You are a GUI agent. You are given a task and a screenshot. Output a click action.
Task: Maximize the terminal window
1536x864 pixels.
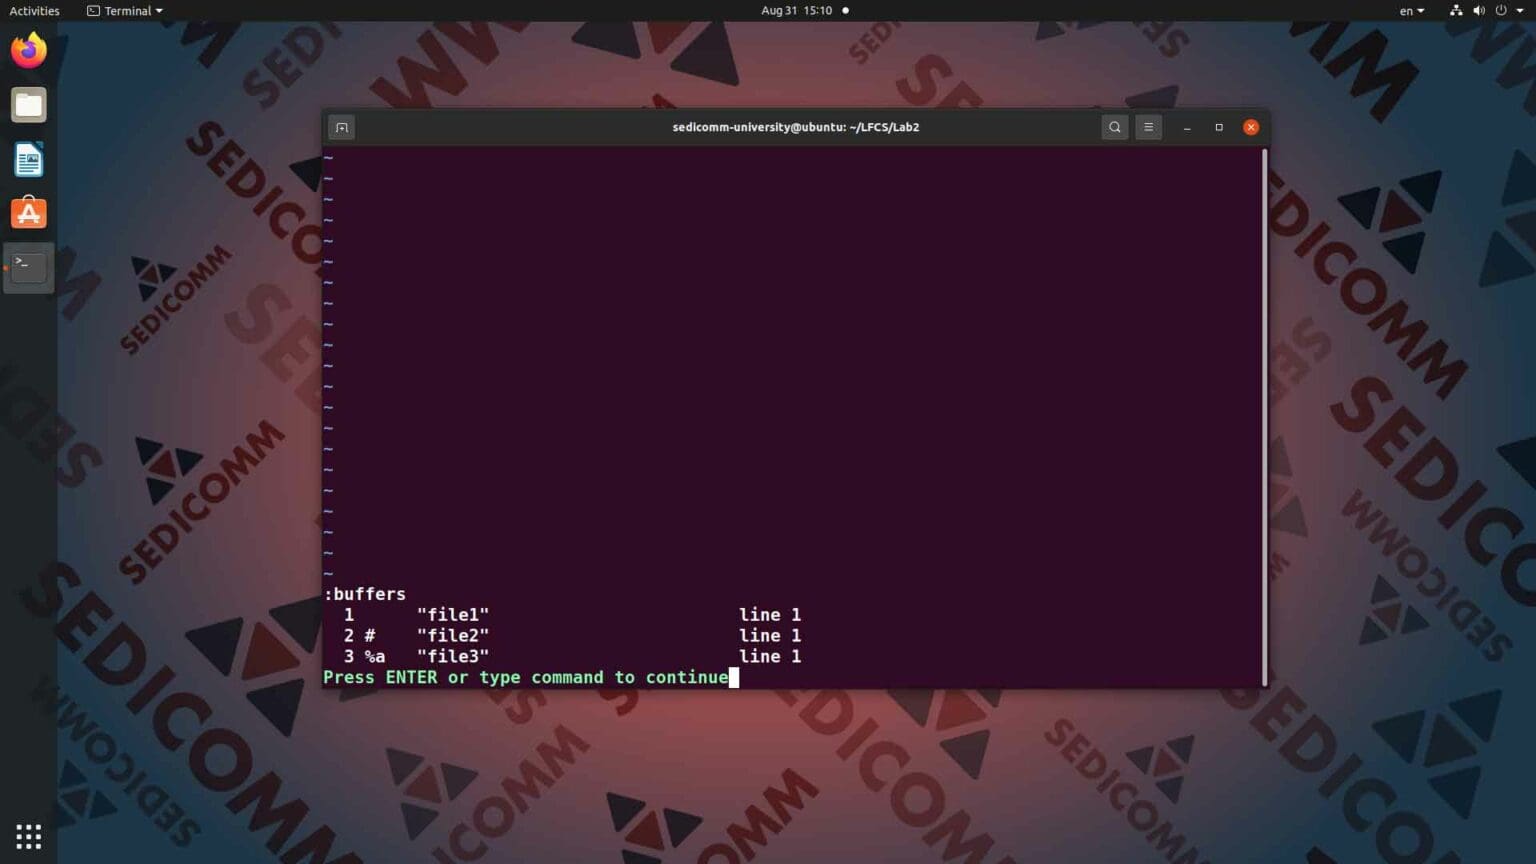click(1219, 127)
